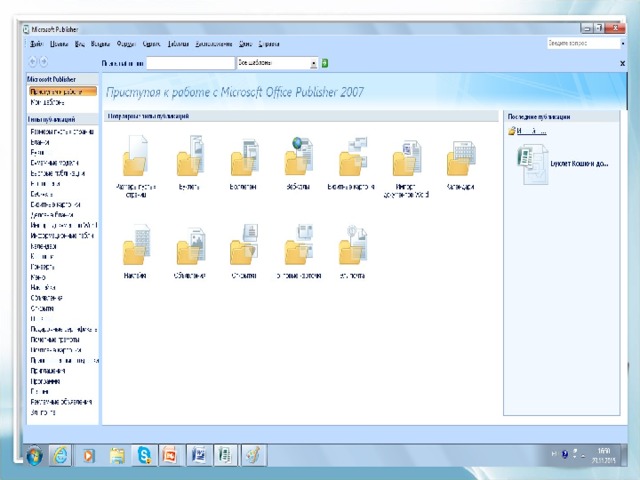Open the Blank Page Sizes folder icon

(135, 160)
